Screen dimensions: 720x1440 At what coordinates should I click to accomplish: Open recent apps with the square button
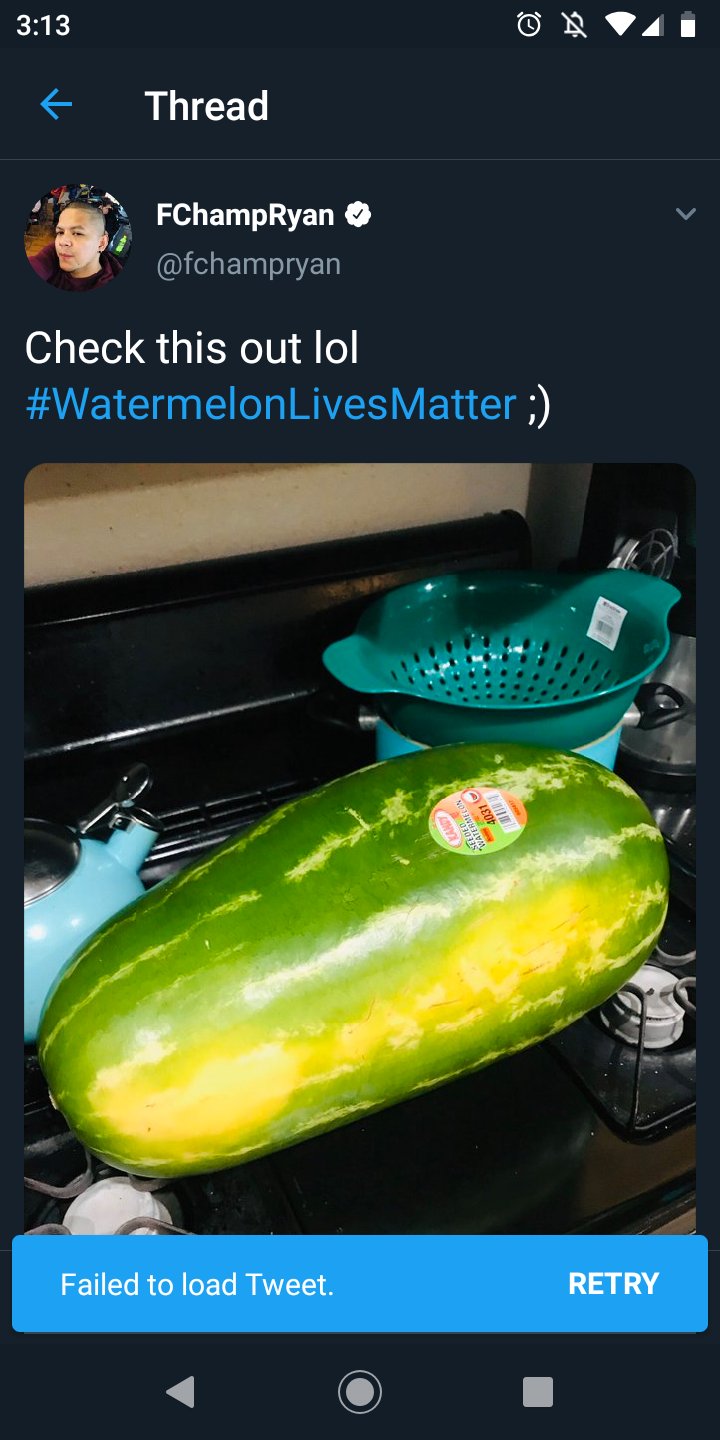point(538,1391)
